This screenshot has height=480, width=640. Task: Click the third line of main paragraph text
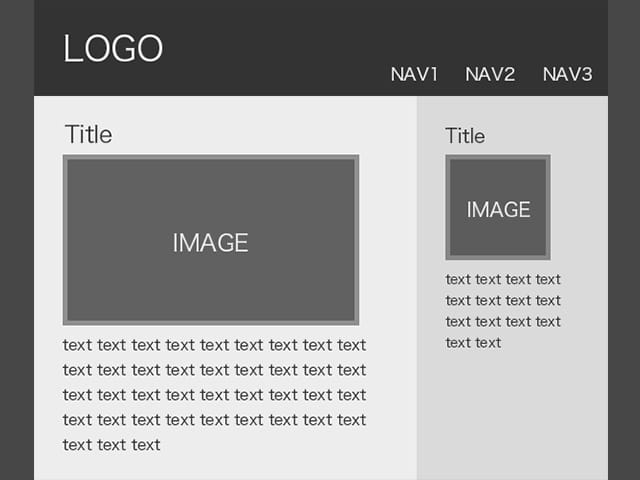(214, 395)
